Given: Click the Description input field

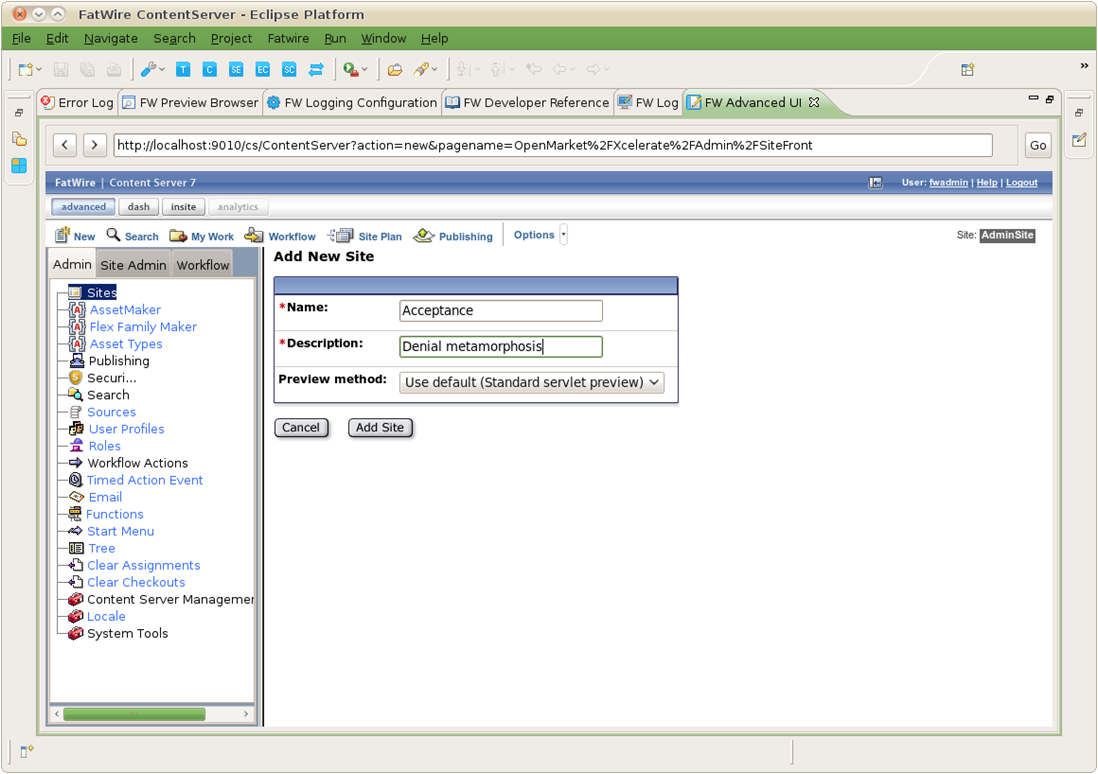Looking at the screenshot, I should click(501, 347).
